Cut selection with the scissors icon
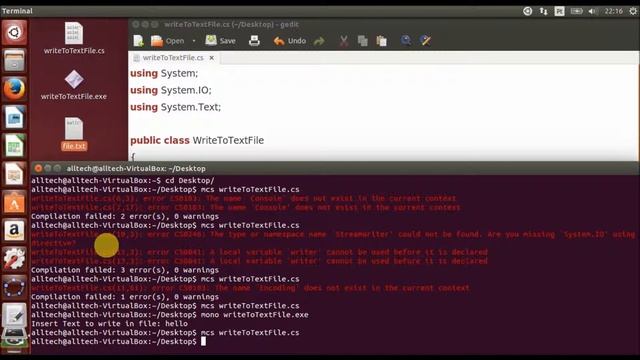 coord(344,41)
